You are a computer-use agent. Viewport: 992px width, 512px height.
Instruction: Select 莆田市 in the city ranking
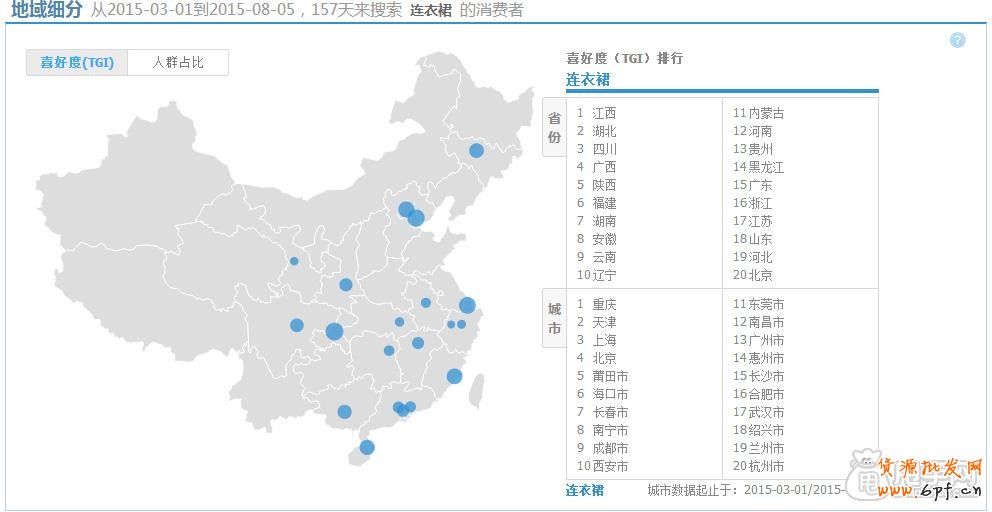(609, 376)
